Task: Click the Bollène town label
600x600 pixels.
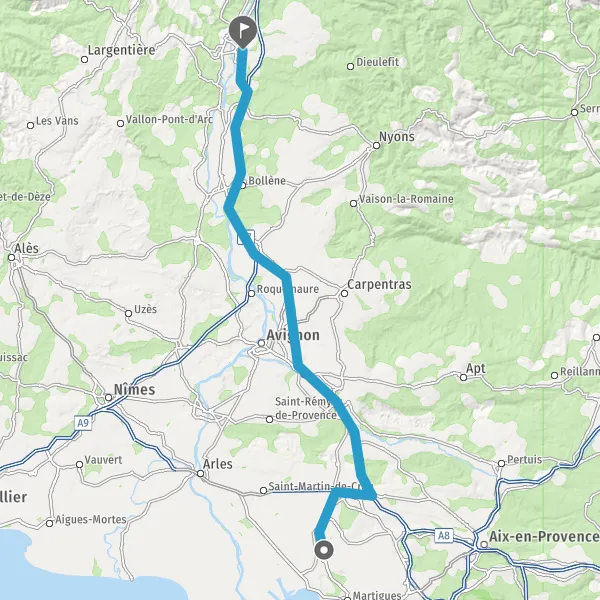Action: (x=267, y=181)
